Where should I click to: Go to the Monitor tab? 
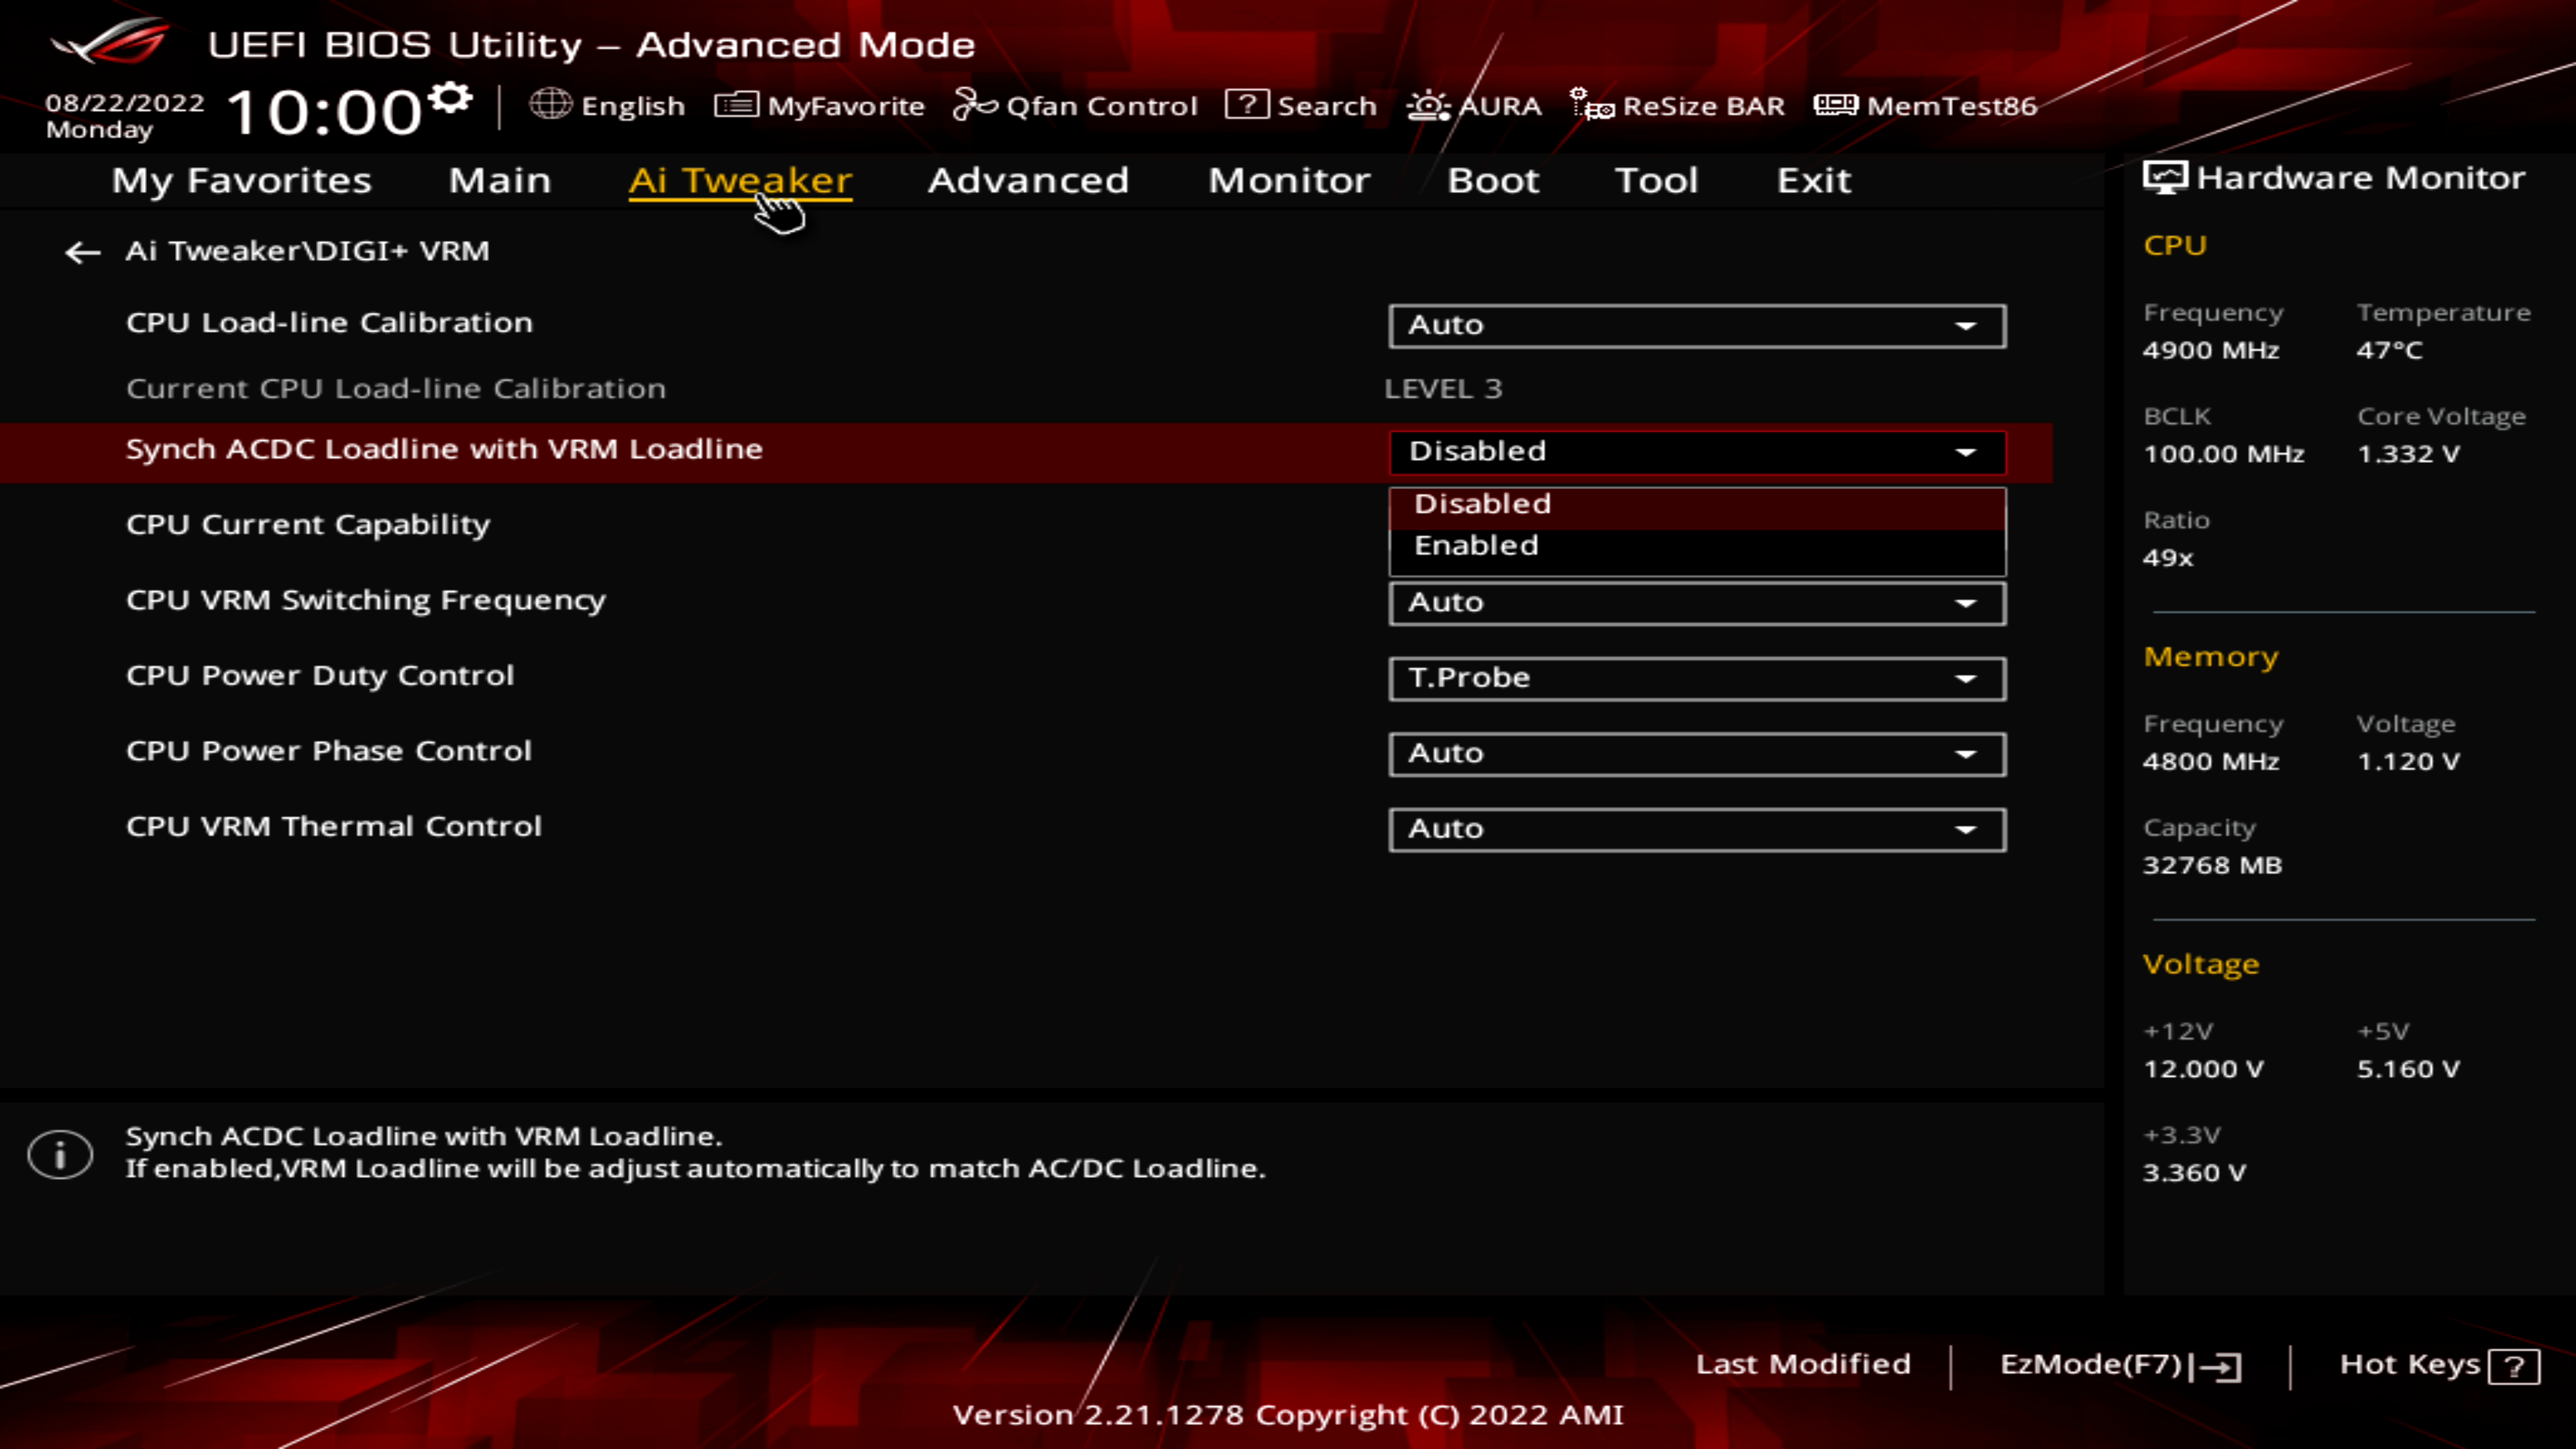point(1289,180)
